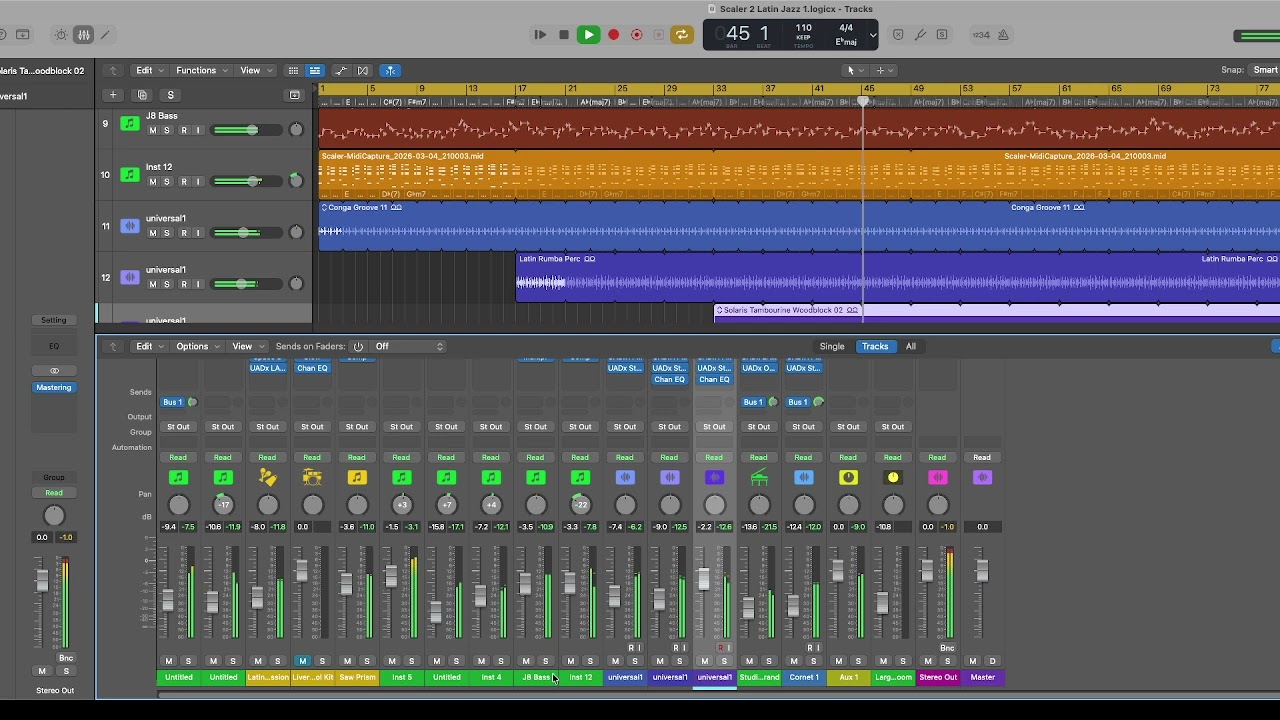
Task: Click the yellow Saw Prism instrument icon
Action: [357, 478]
